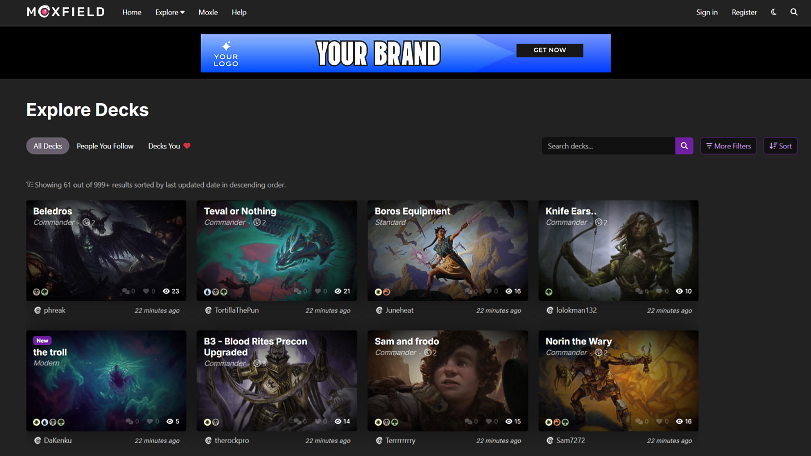Click comments icon on Teval or Nothing deck
Screen dimensions: 811x456
(297, 291)
